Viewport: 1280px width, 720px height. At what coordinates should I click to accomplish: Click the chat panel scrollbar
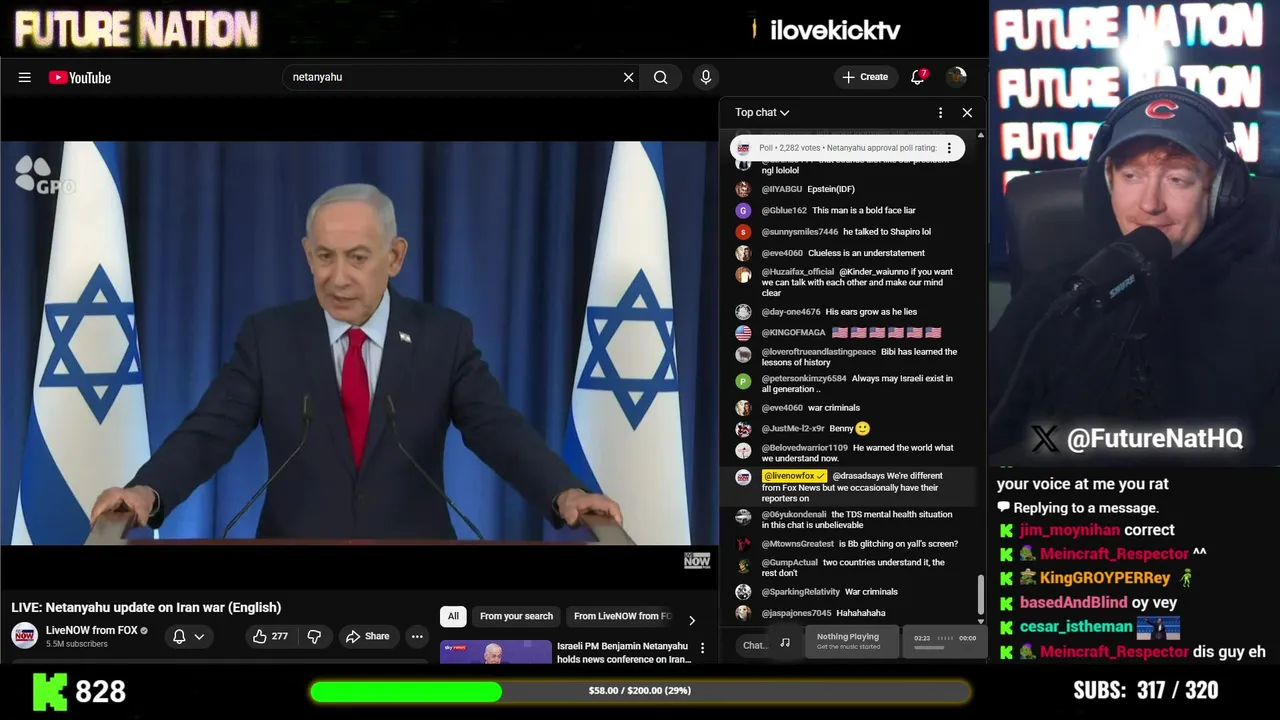(980, 595)
